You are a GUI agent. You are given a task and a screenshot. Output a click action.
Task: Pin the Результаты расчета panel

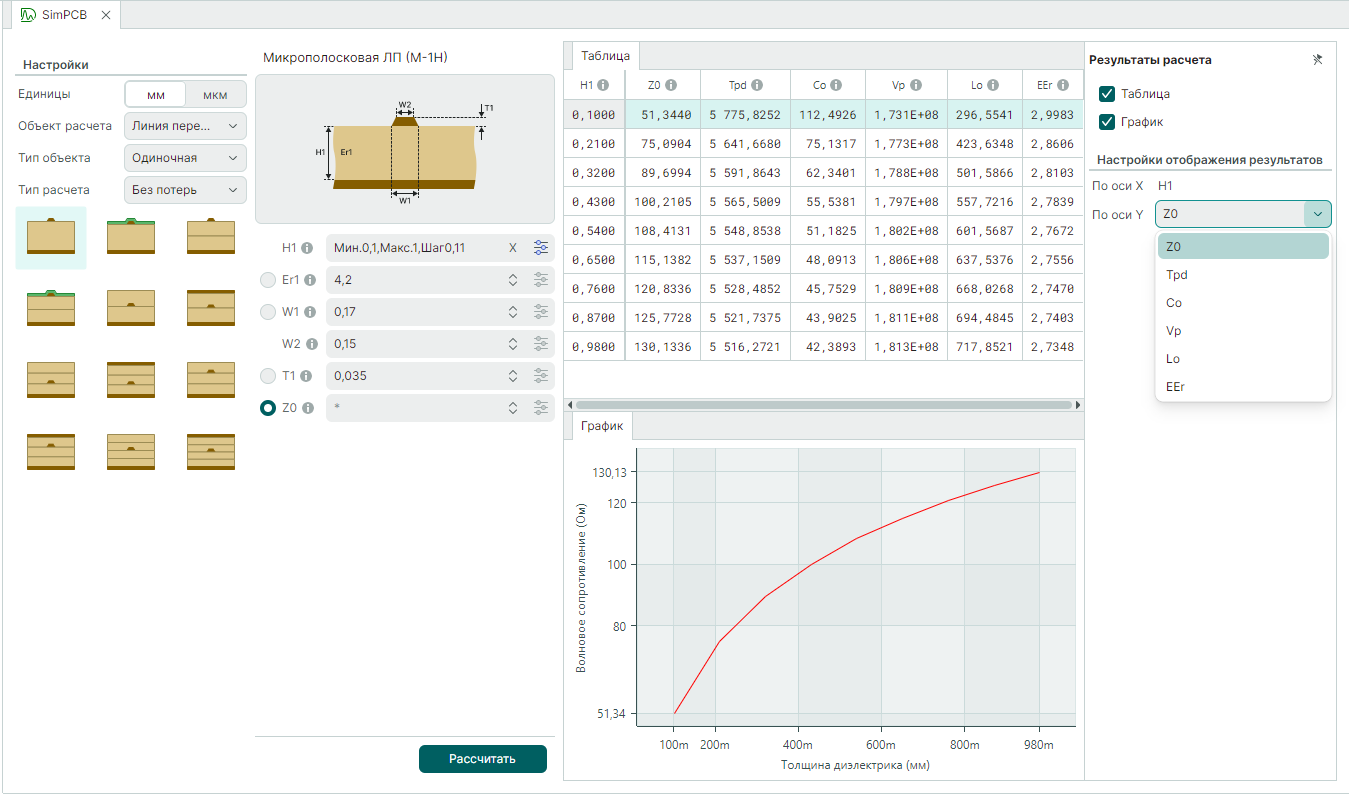point(1317,60)
